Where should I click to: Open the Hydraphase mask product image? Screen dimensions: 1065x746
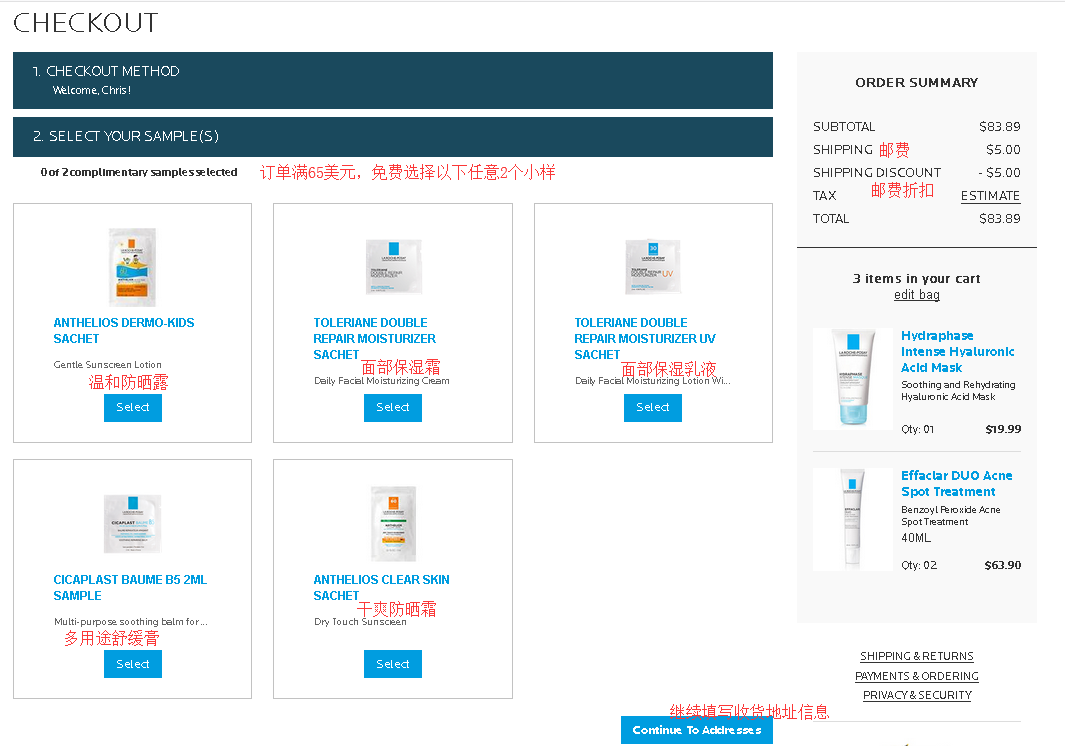(x=852, y=379)
